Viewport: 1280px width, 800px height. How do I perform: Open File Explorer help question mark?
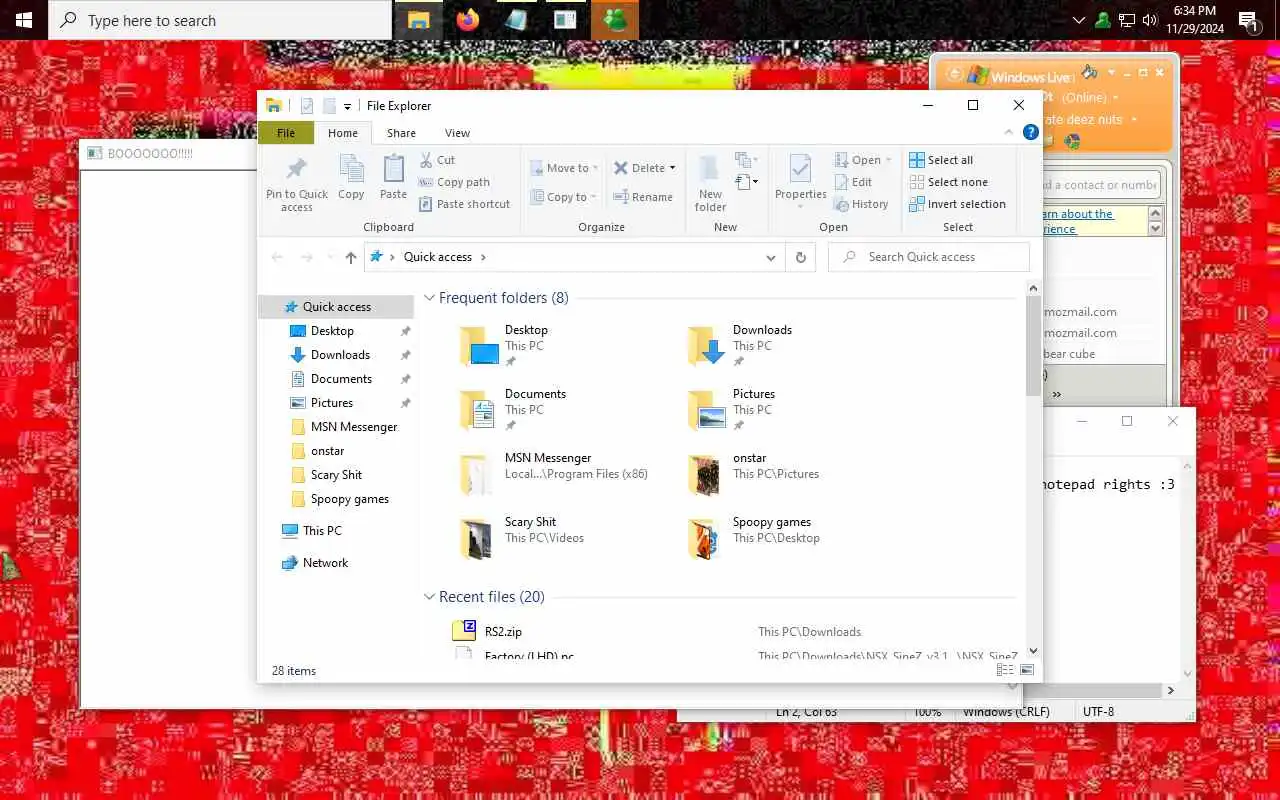[1031, 133]
